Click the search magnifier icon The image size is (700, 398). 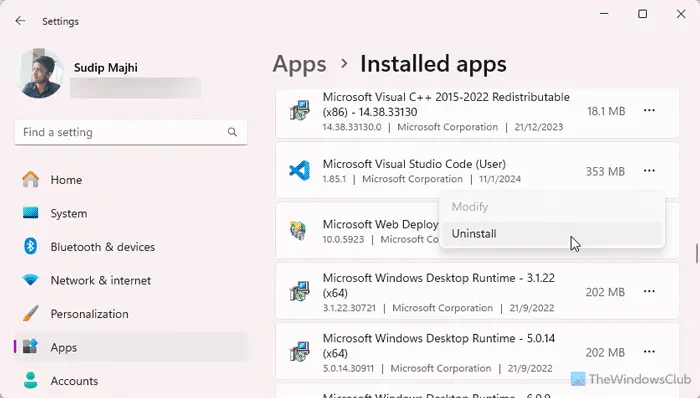pyautogui.click(x=232, y=132)
